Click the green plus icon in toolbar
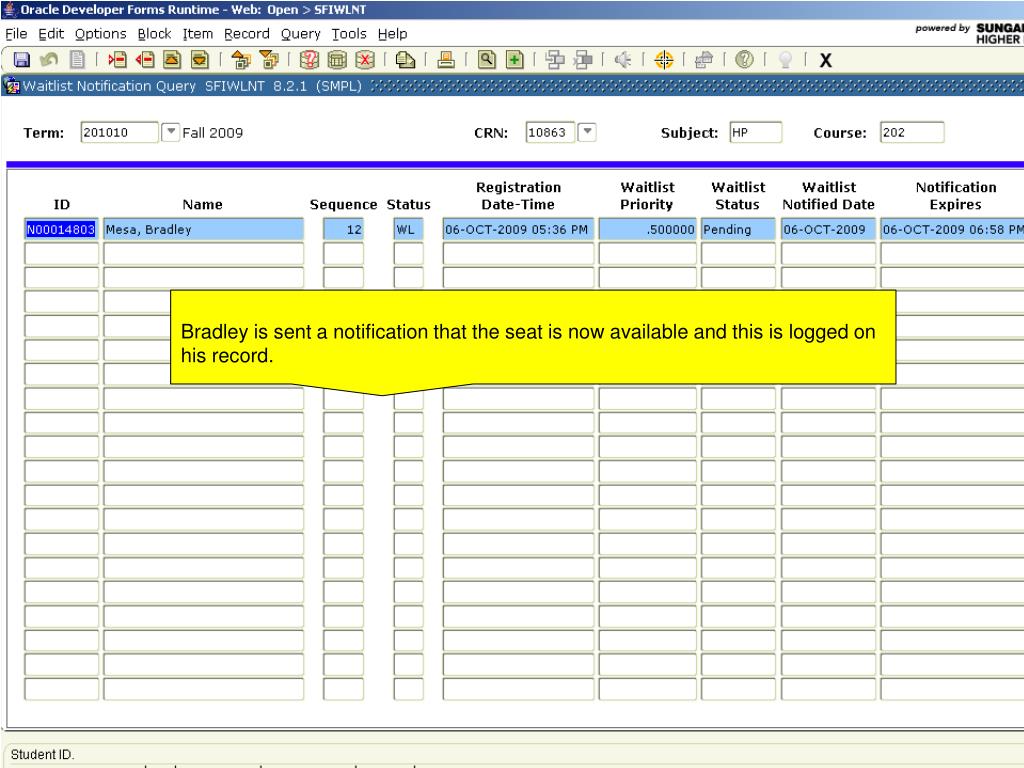 click(510, 59)
